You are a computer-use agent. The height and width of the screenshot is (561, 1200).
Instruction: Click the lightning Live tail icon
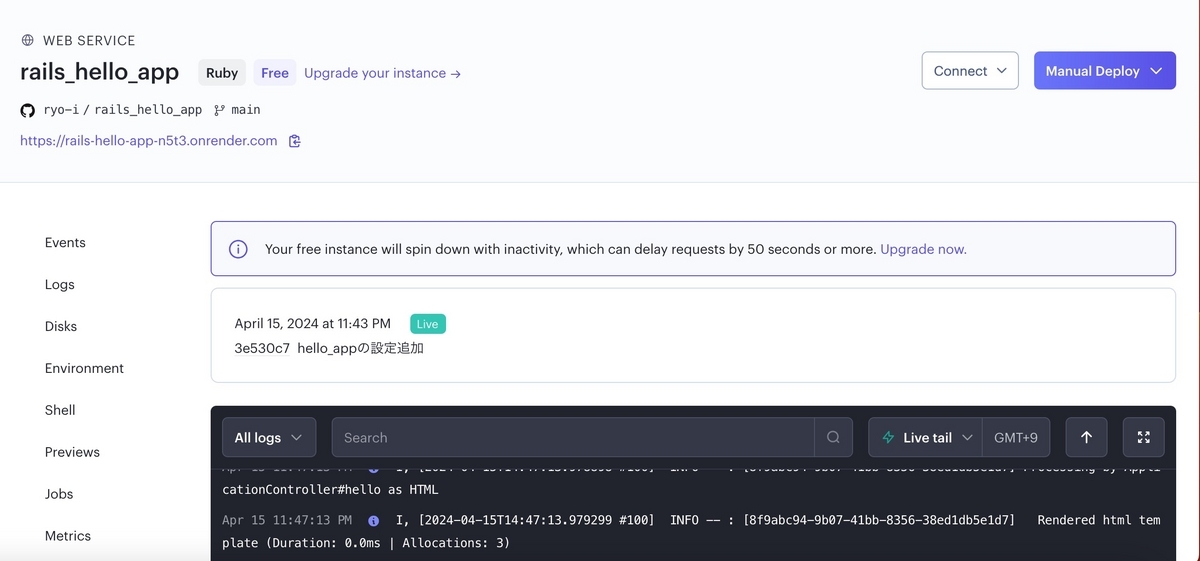coord(888,438)
